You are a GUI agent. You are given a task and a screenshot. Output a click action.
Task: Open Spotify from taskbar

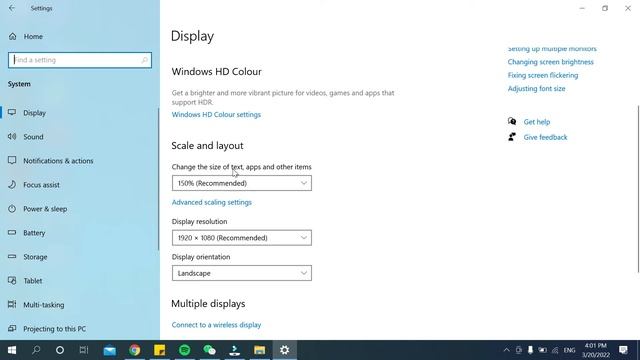tap(184, 350)
